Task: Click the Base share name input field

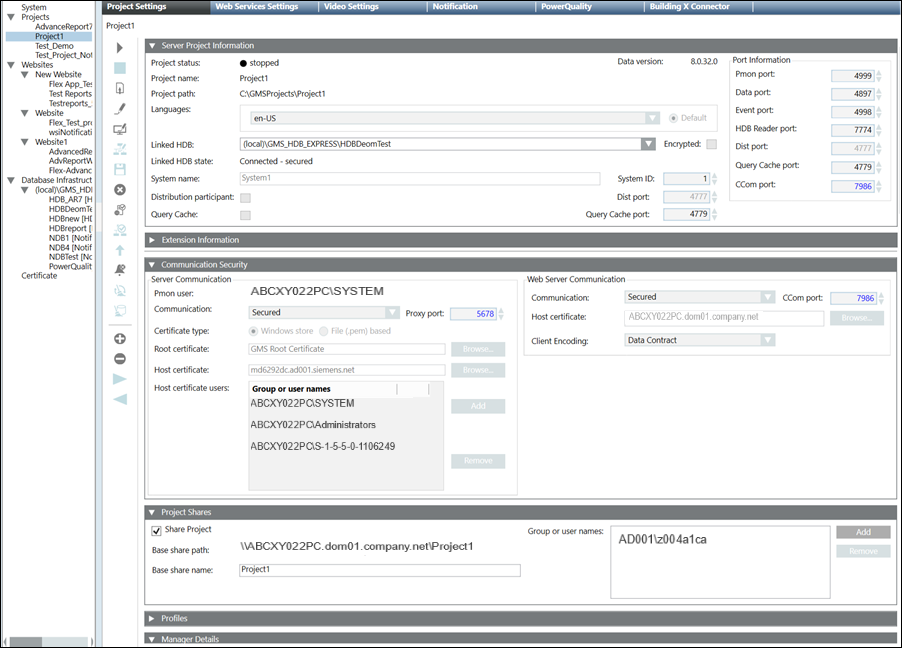Action: (x=380, y=570)
